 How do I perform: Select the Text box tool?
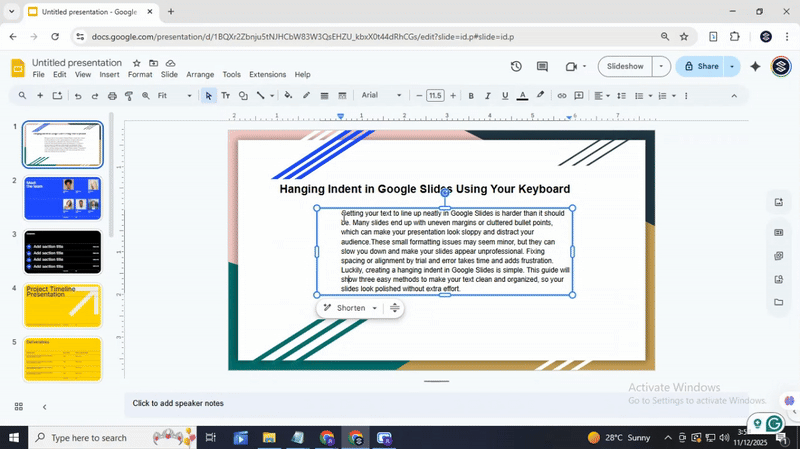click(225, 96)
